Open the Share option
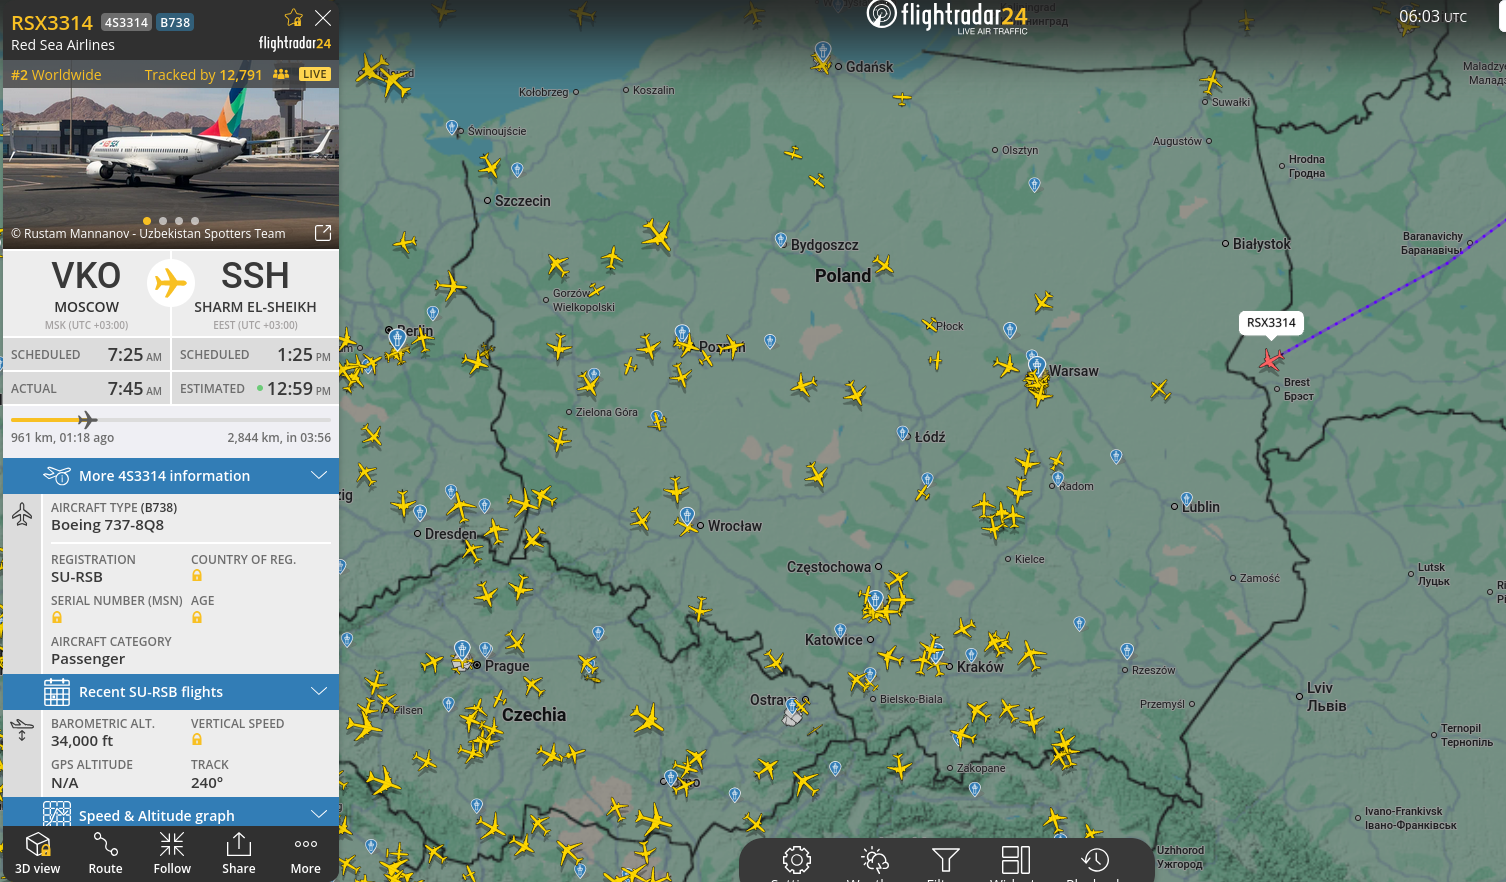This screenshot has width=1506, height=882. click(x=239, y=853)
